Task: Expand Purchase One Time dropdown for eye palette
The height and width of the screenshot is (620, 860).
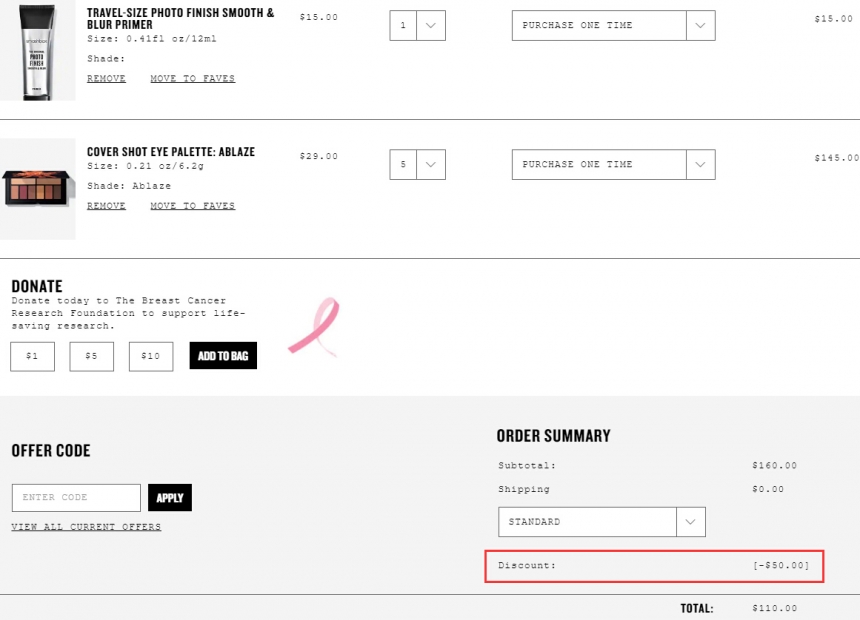Action: (x=613, y=165)
